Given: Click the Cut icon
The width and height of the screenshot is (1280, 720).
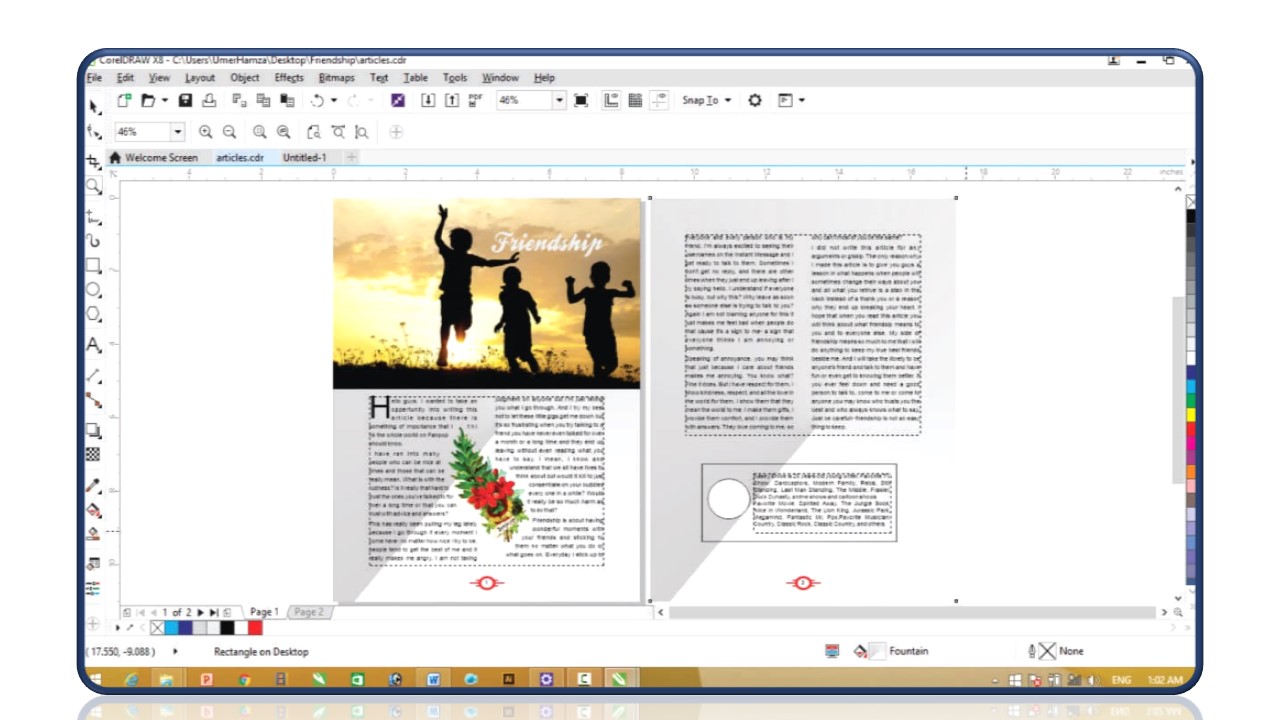Looking at the screenshot, I should click(x=240, y=100).
